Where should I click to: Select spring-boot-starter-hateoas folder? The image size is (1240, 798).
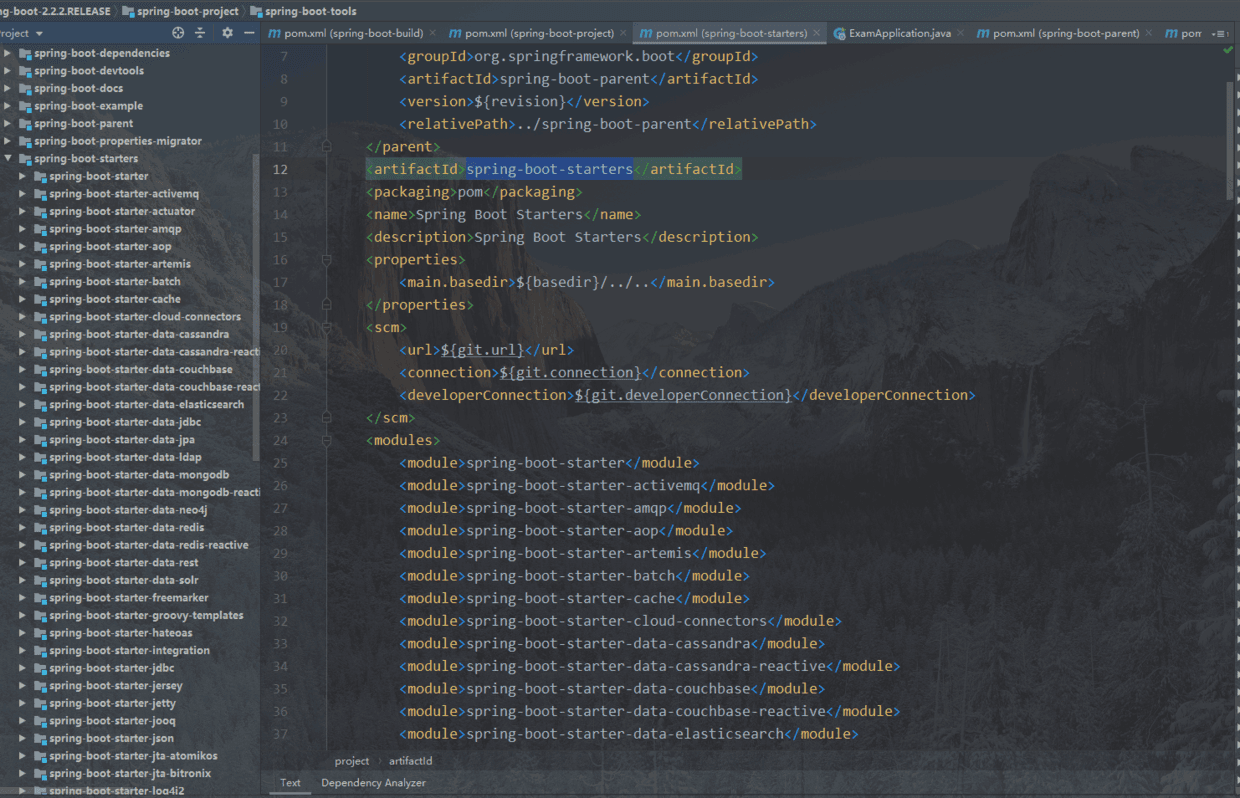pos(120,633)
